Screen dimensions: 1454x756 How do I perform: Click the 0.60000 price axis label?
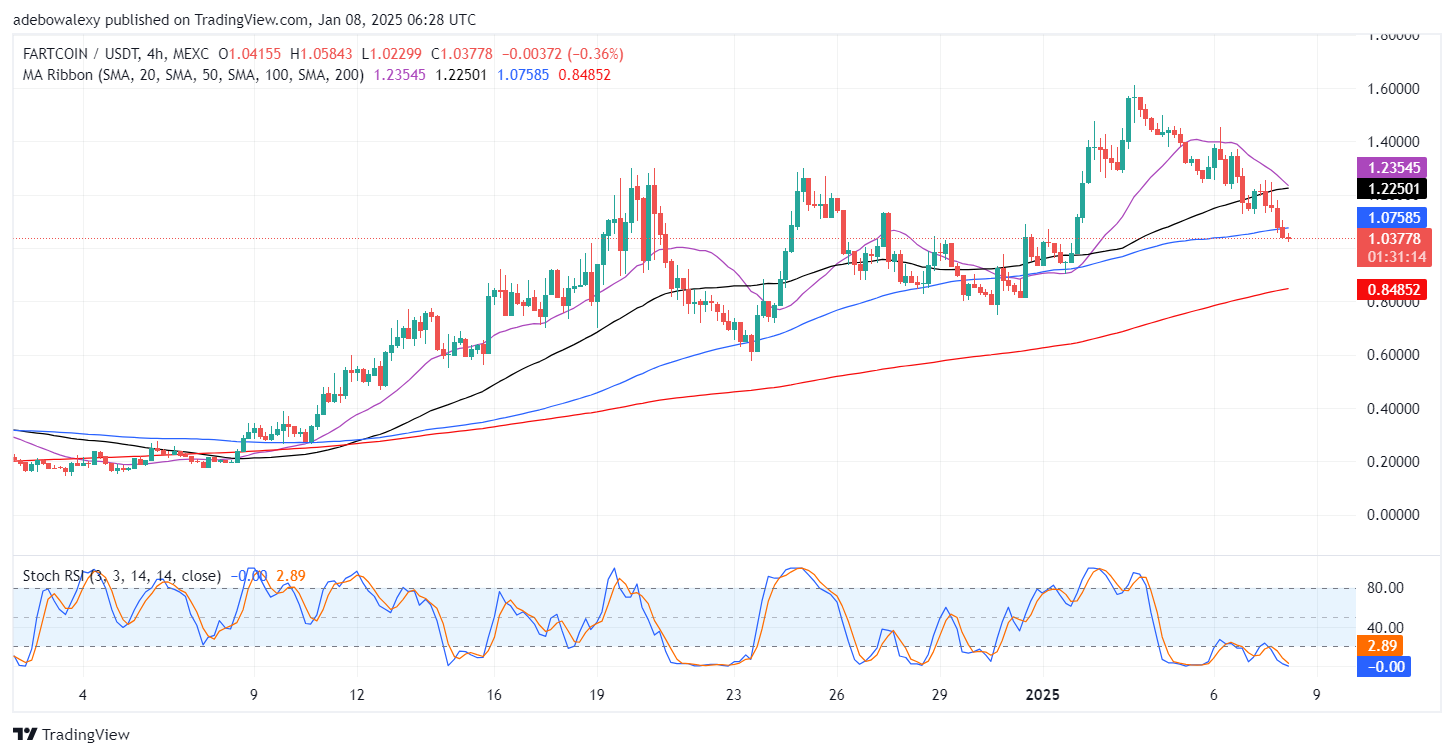click(1393, 355)
